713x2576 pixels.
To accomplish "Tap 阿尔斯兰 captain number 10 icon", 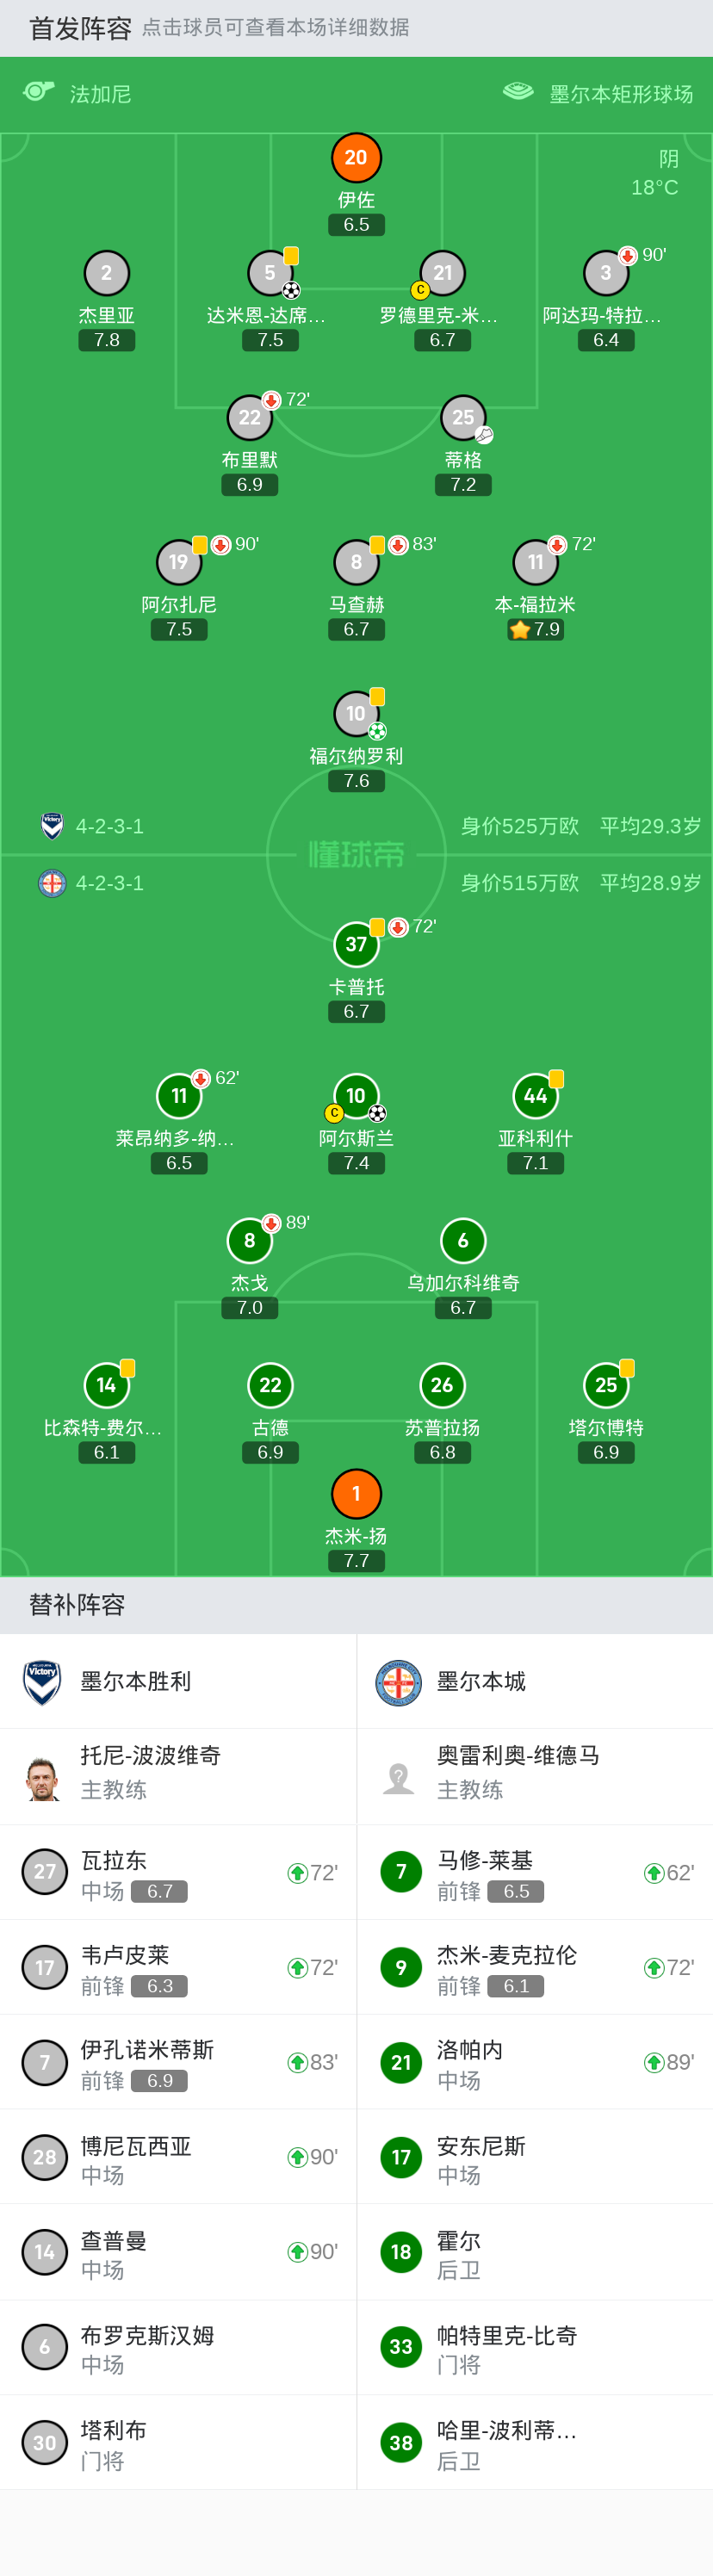I will [x=356, y=1096].
